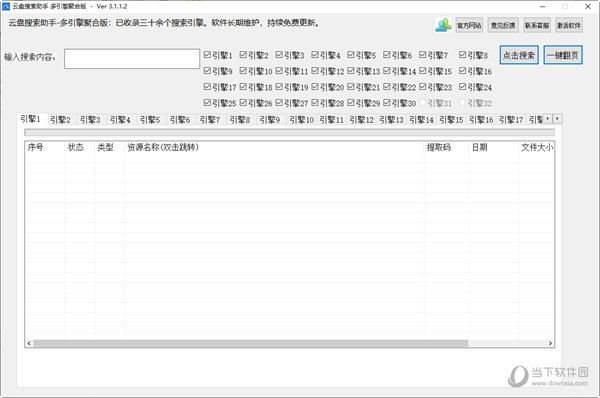
Task: Toggle the 引擎5 checkbox
Action: click(351, 55)
